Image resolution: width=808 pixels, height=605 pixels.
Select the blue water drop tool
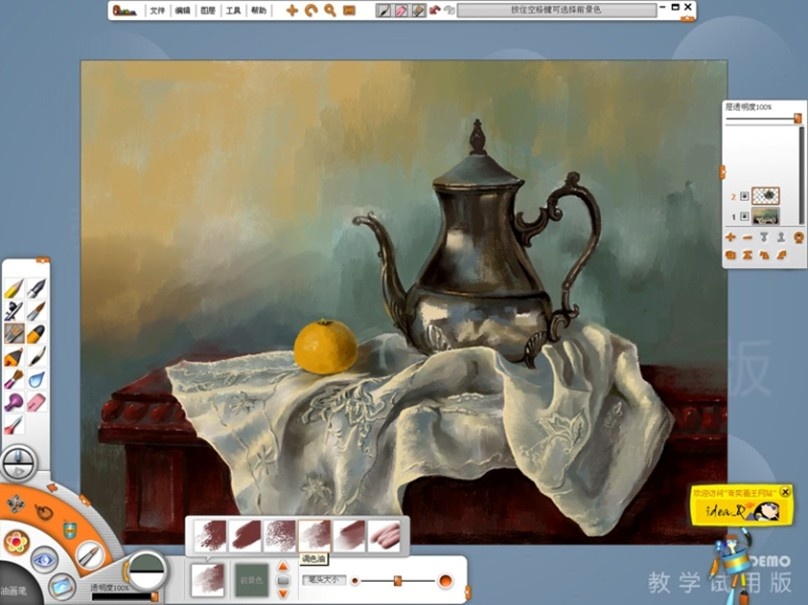coord(36,379)
